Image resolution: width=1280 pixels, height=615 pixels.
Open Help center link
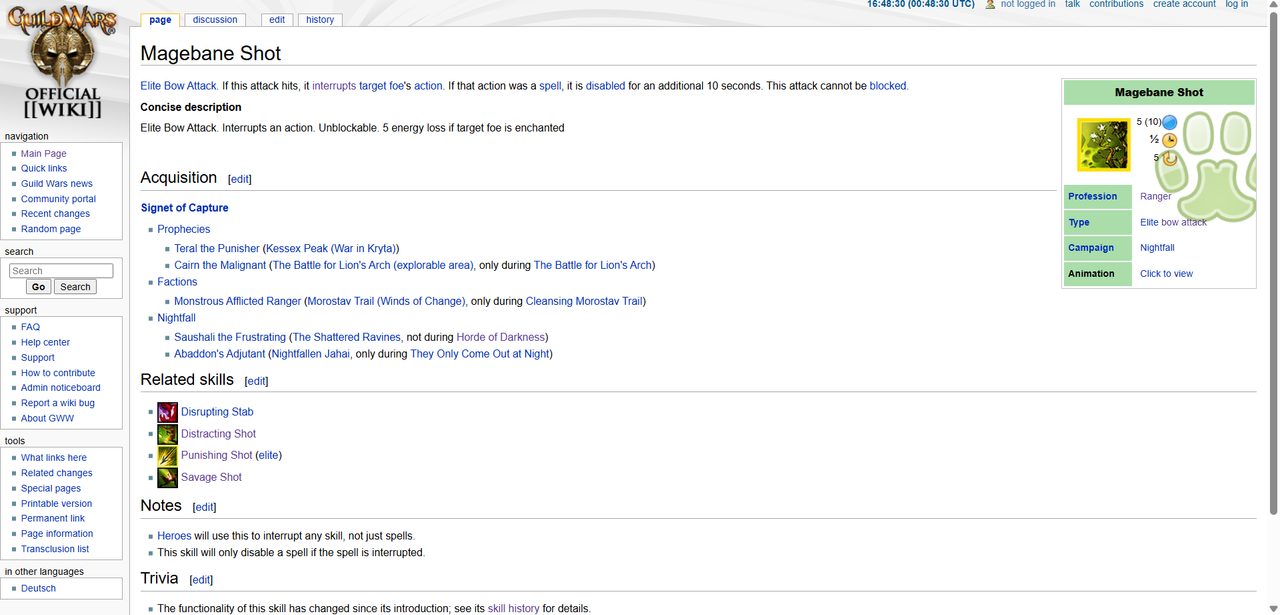(x=45, y=342)
